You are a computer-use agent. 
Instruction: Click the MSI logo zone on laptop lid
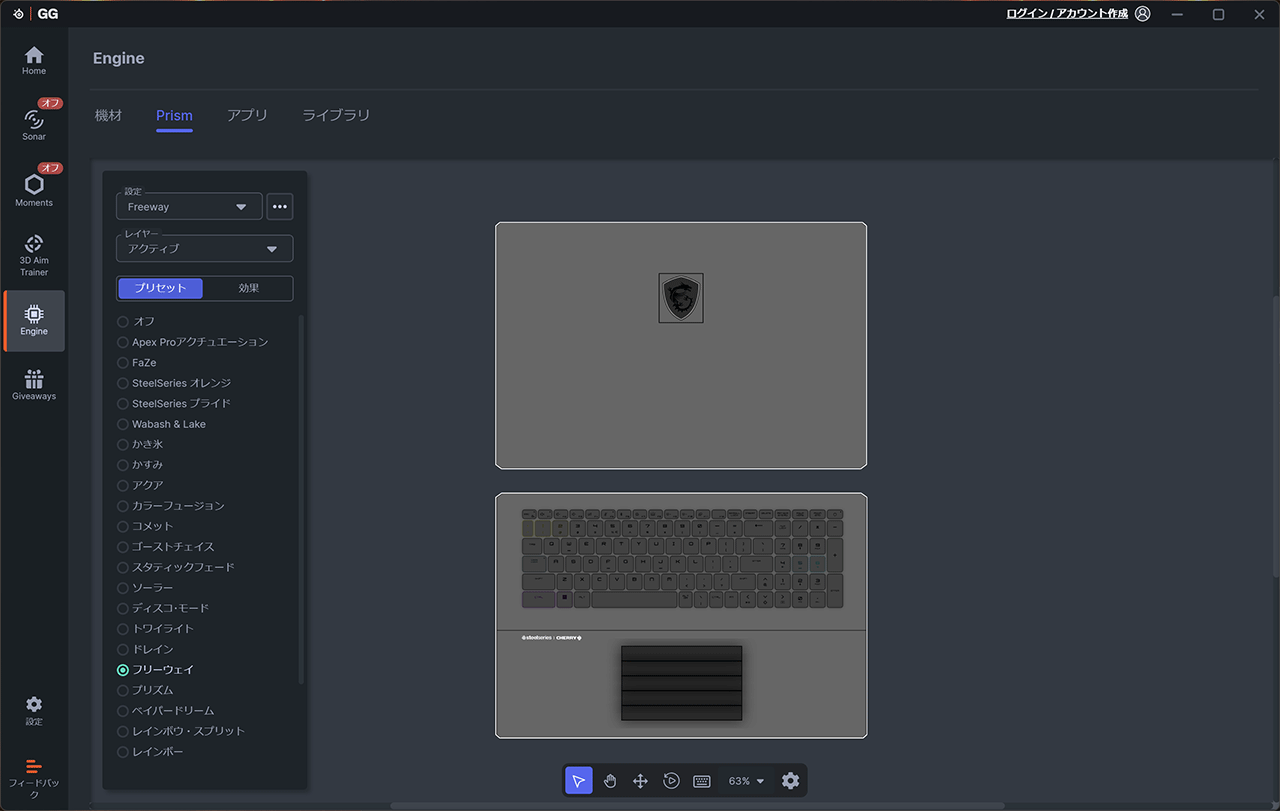pyautogui.click(x=680, y=298)
